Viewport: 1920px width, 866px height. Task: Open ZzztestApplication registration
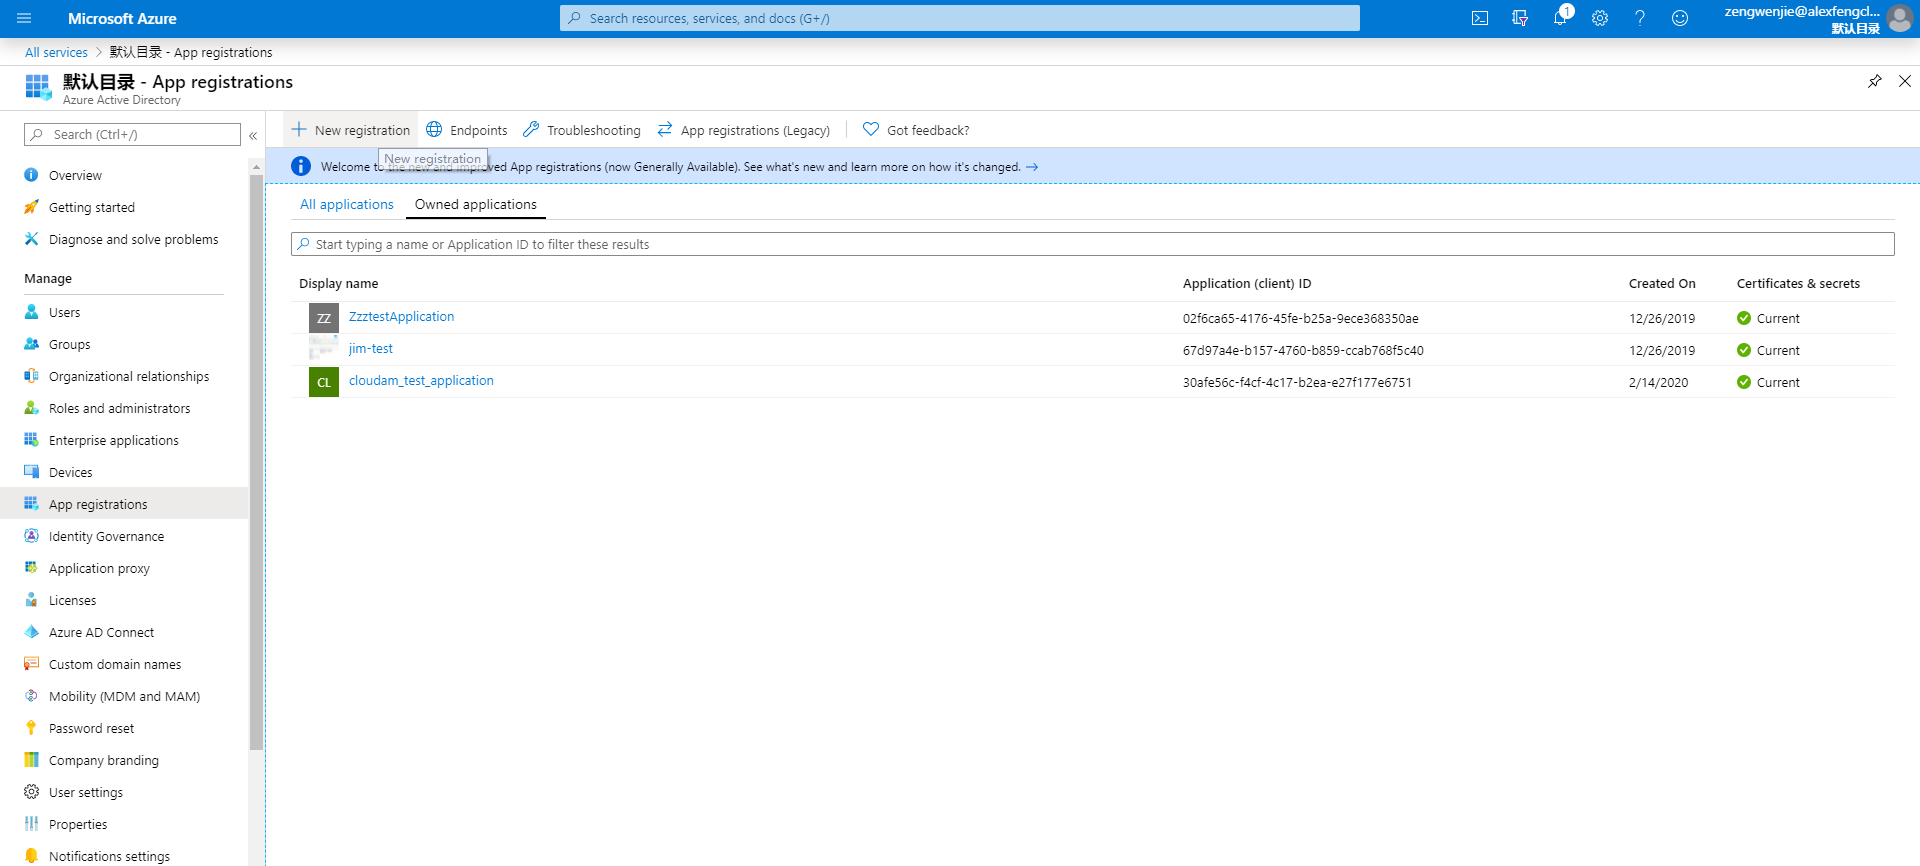pyautogui.click(x=401, y=317)
